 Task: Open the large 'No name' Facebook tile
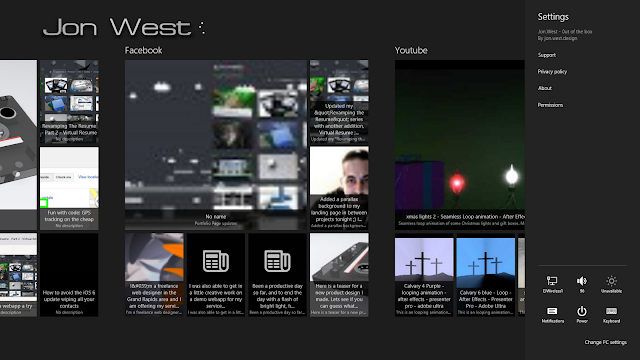point(216,145)
